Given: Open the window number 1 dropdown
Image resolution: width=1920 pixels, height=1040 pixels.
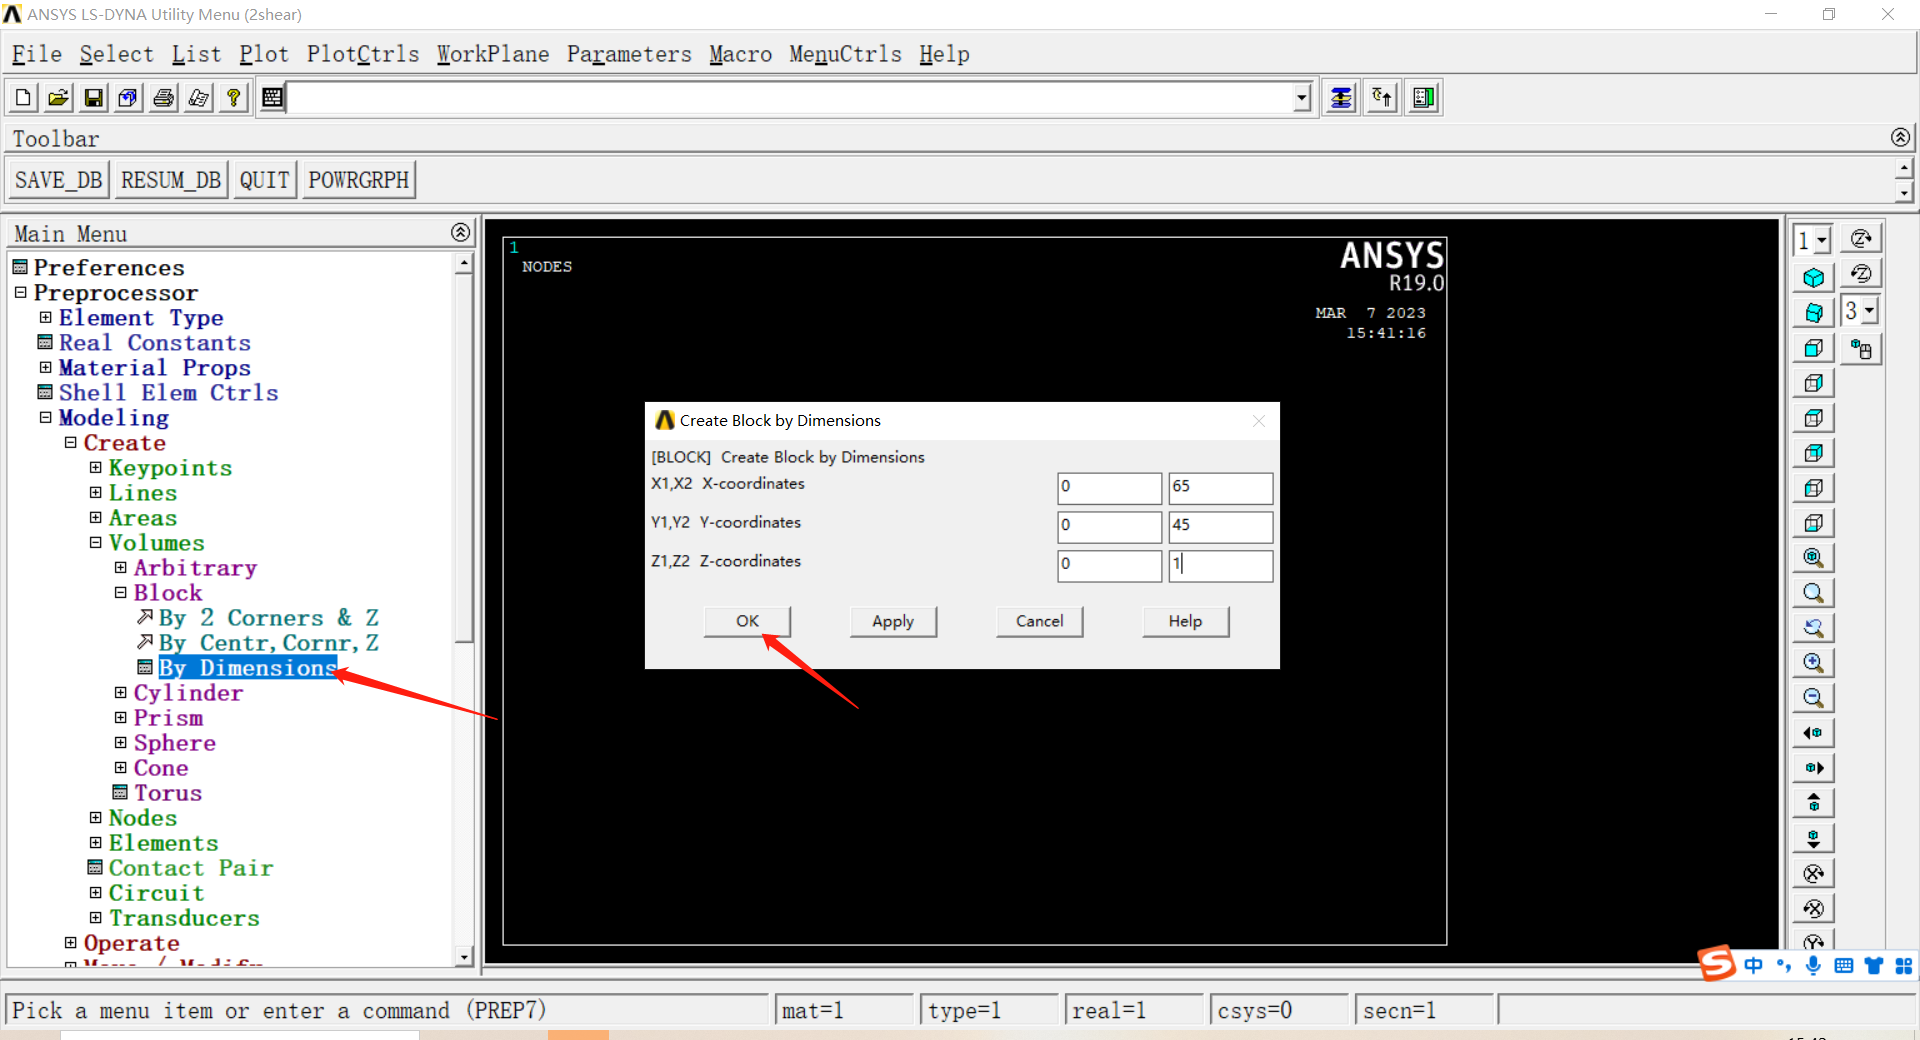Looking at the screenshot, I should [1822, 240].
